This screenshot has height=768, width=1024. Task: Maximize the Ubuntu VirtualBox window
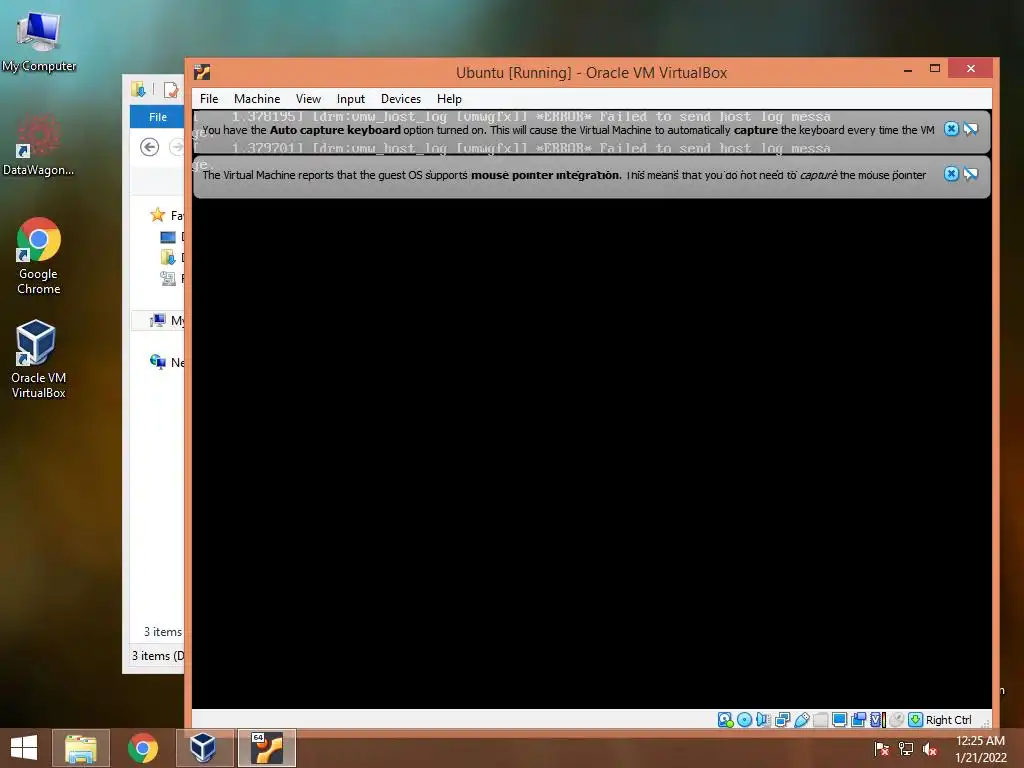coord(935,69)
